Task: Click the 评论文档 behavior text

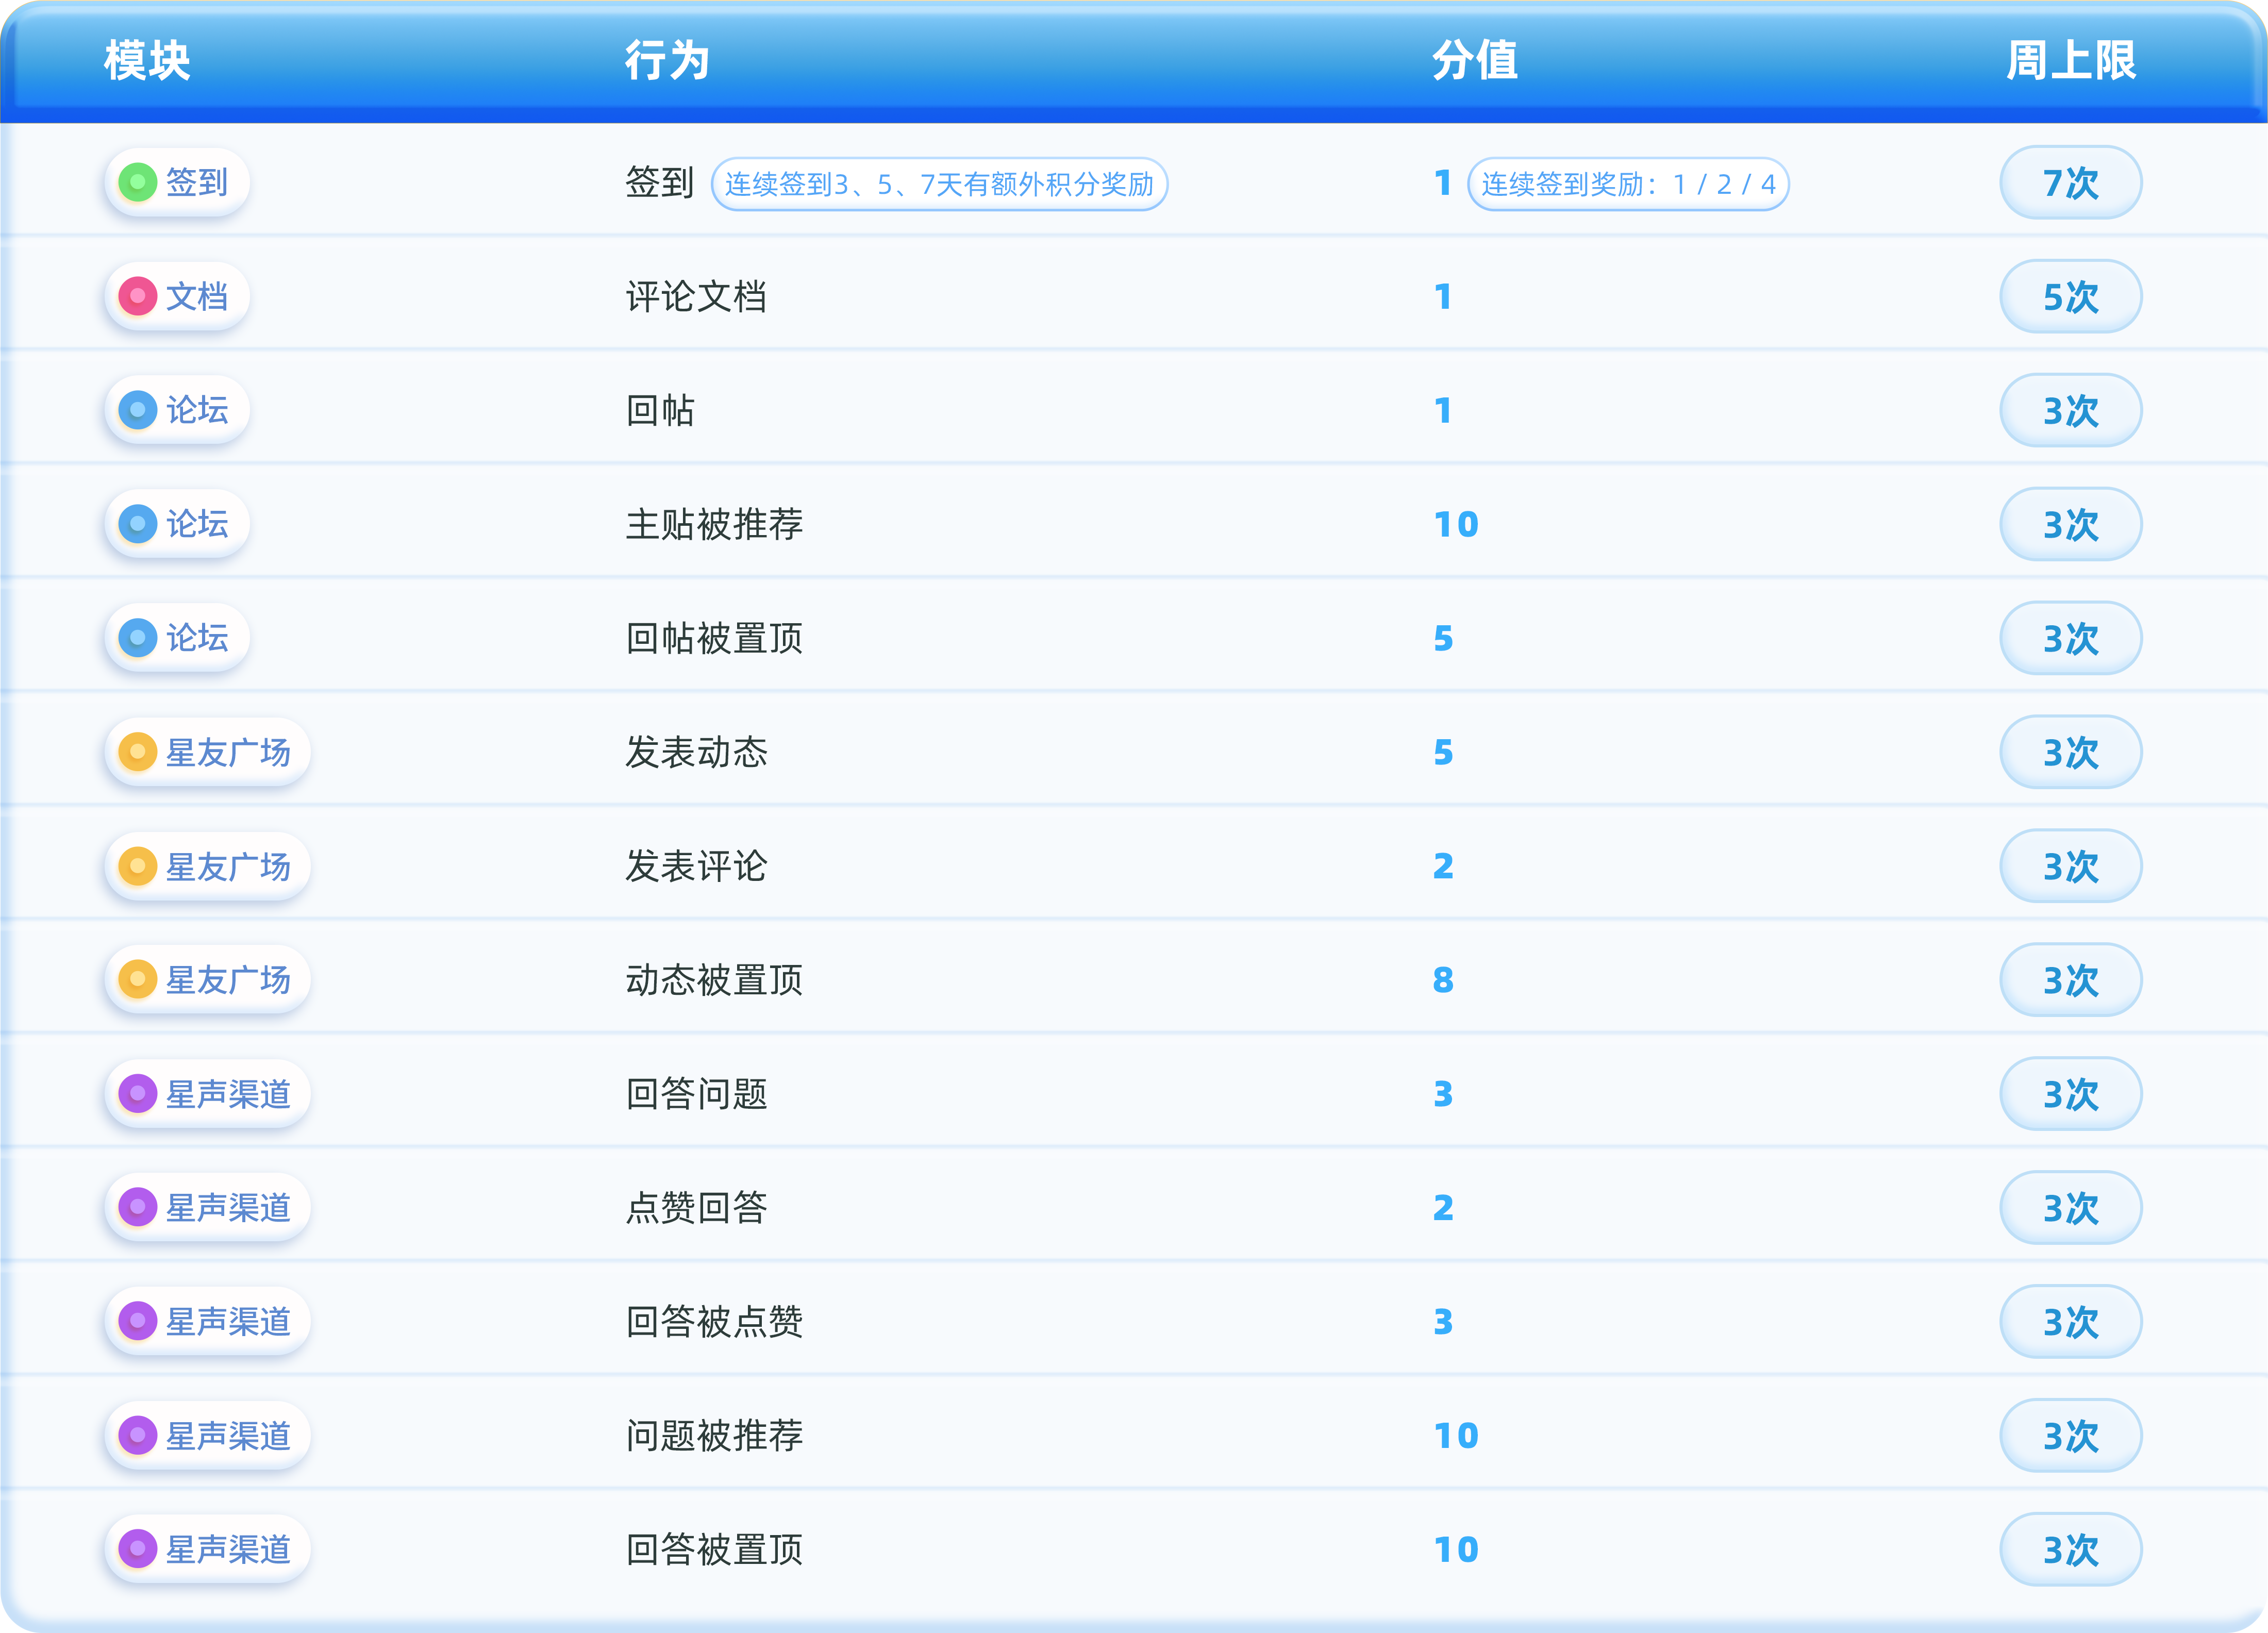Action: click(696, 297)
